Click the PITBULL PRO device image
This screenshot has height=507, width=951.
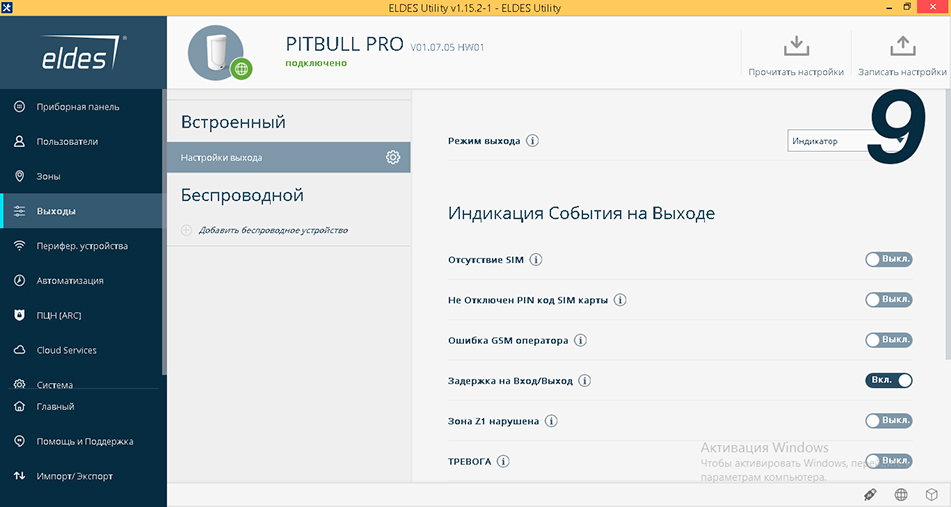point(216,52)
